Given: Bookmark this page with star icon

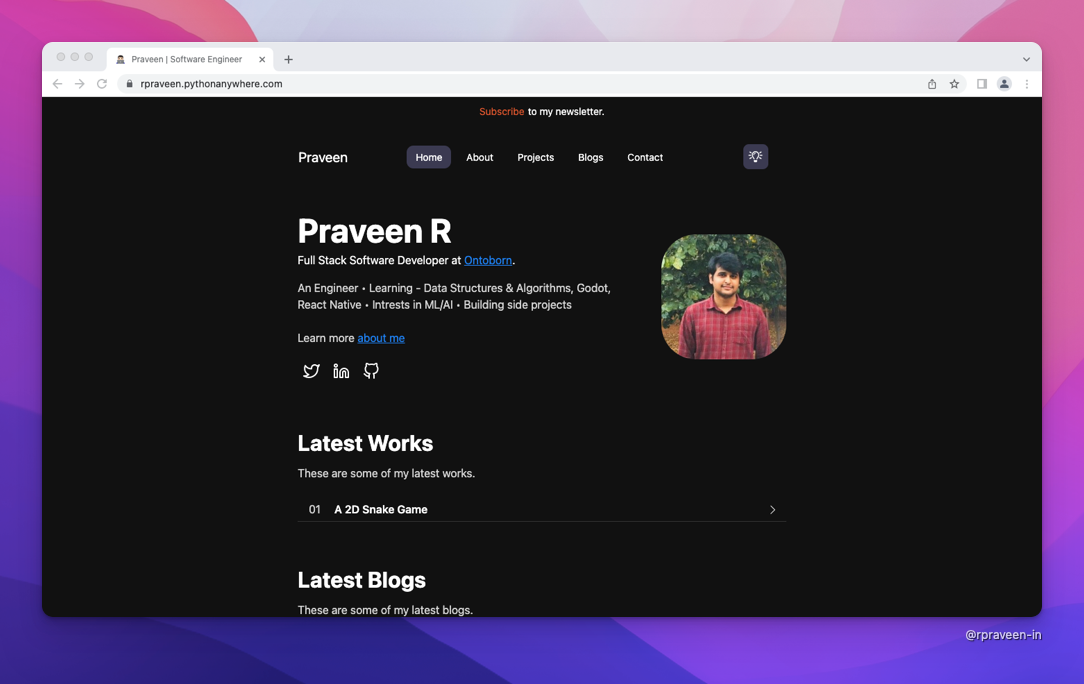Looking at the screenshot, I should tap(954, 84).
